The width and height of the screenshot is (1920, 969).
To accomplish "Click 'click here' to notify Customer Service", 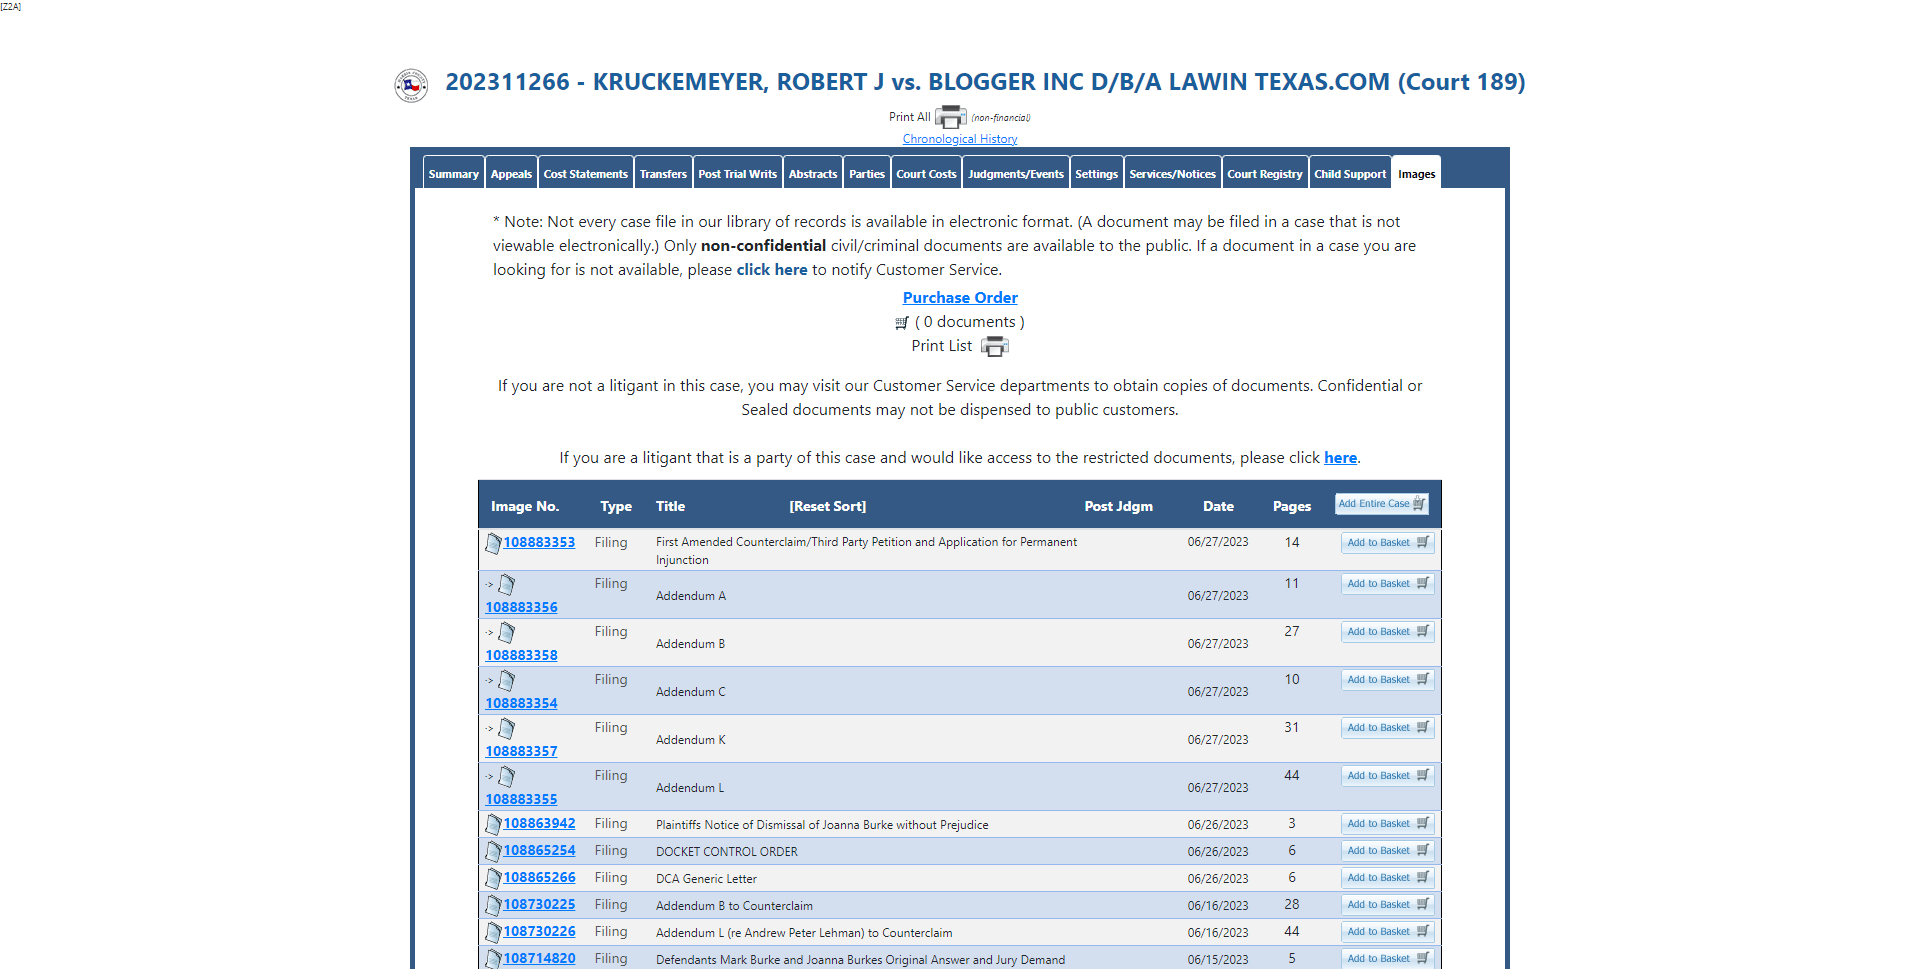I will point(772,270).
